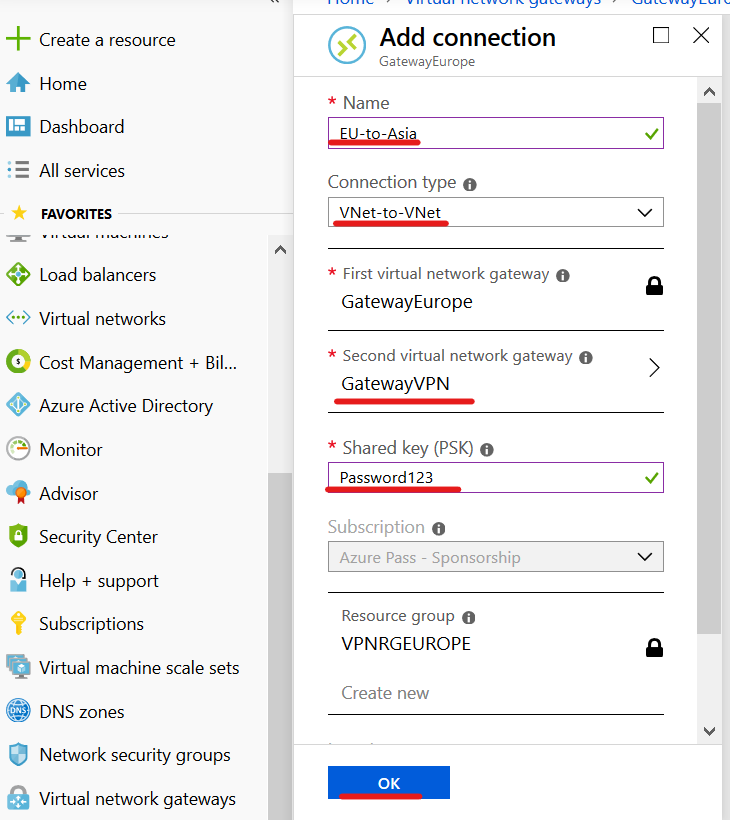Viewport: 730px width, 820px height.
Task: Click the All services list icon
Action: pos(18,170)
